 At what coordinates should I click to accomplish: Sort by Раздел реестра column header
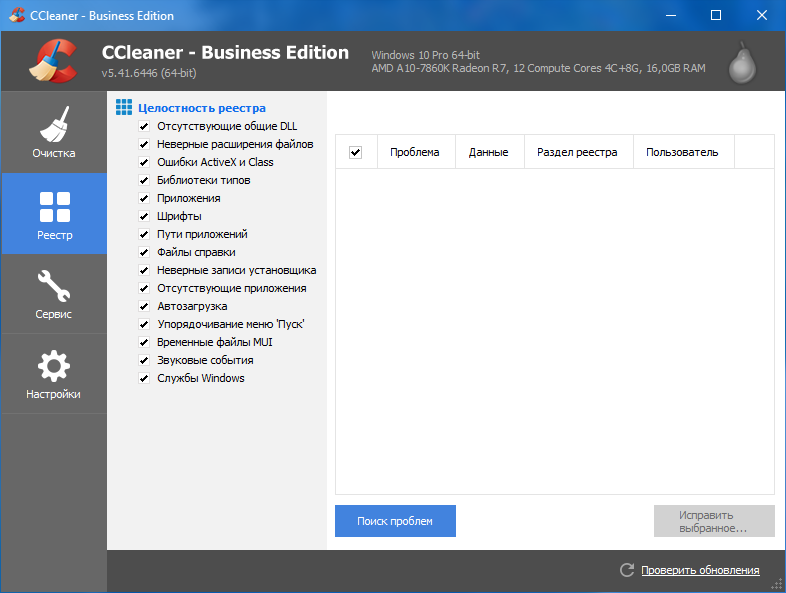(578, 152)
